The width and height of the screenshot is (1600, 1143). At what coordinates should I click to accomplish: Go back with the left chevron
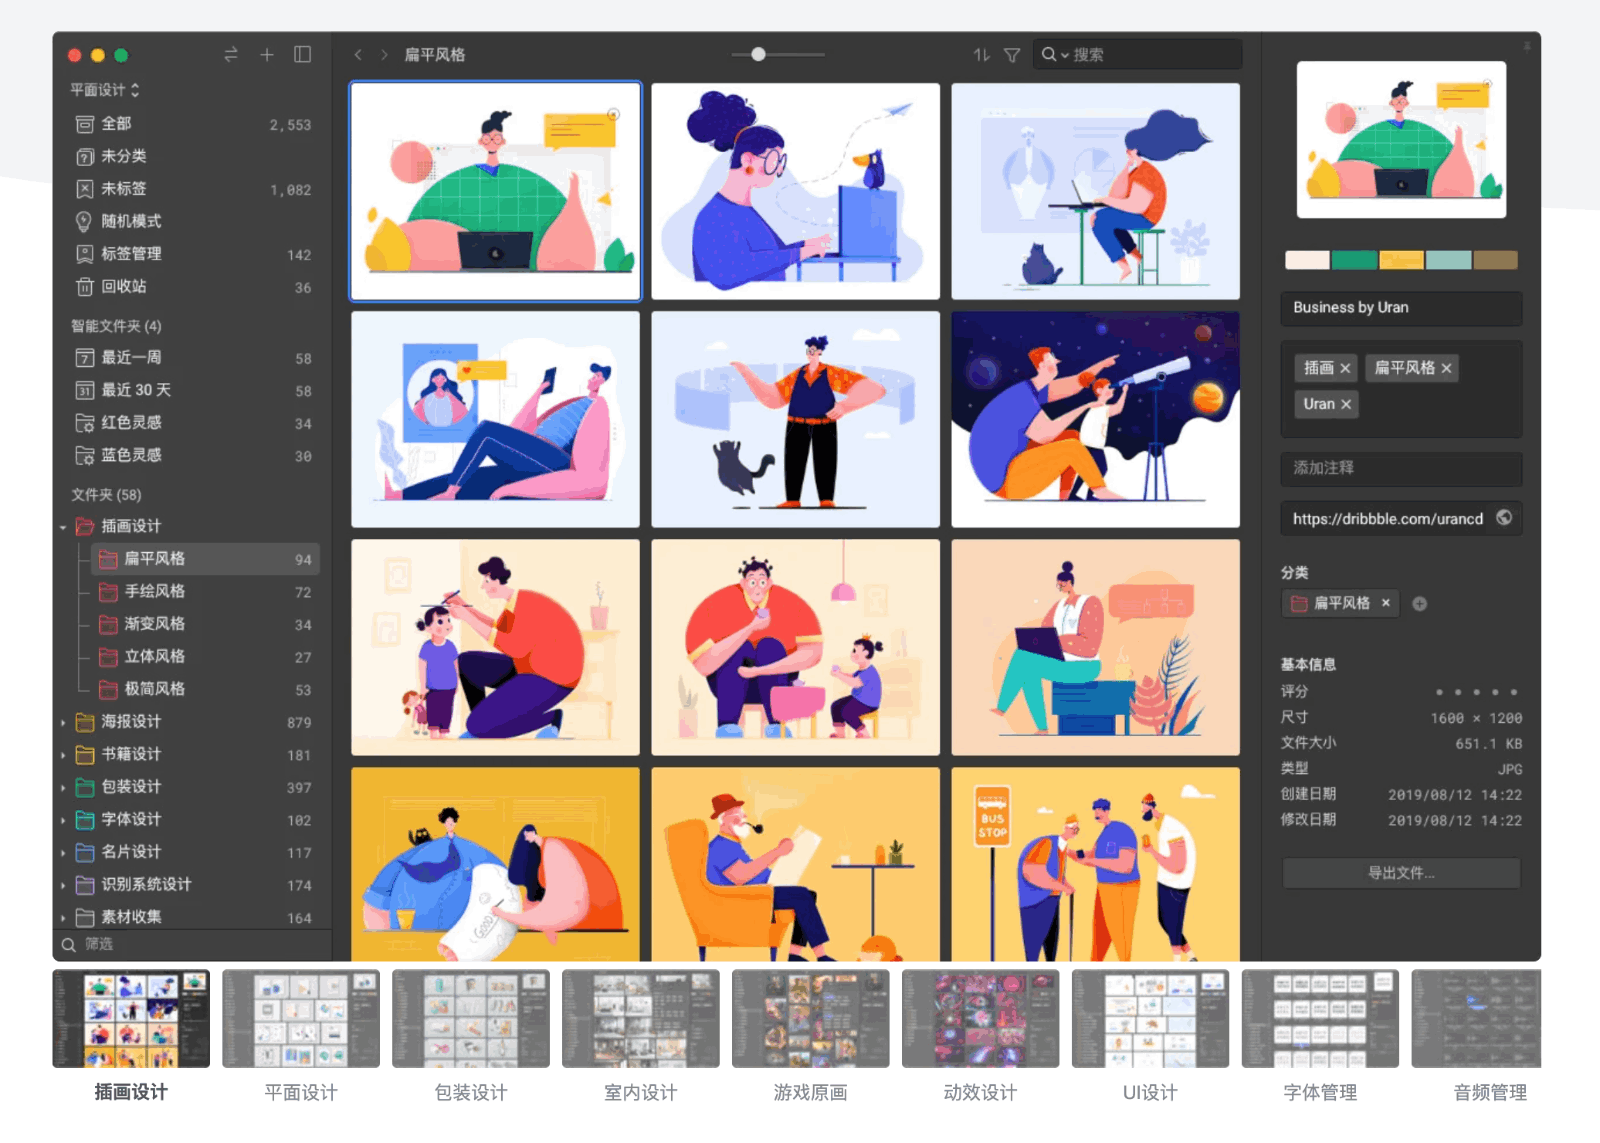click(358, 55)
